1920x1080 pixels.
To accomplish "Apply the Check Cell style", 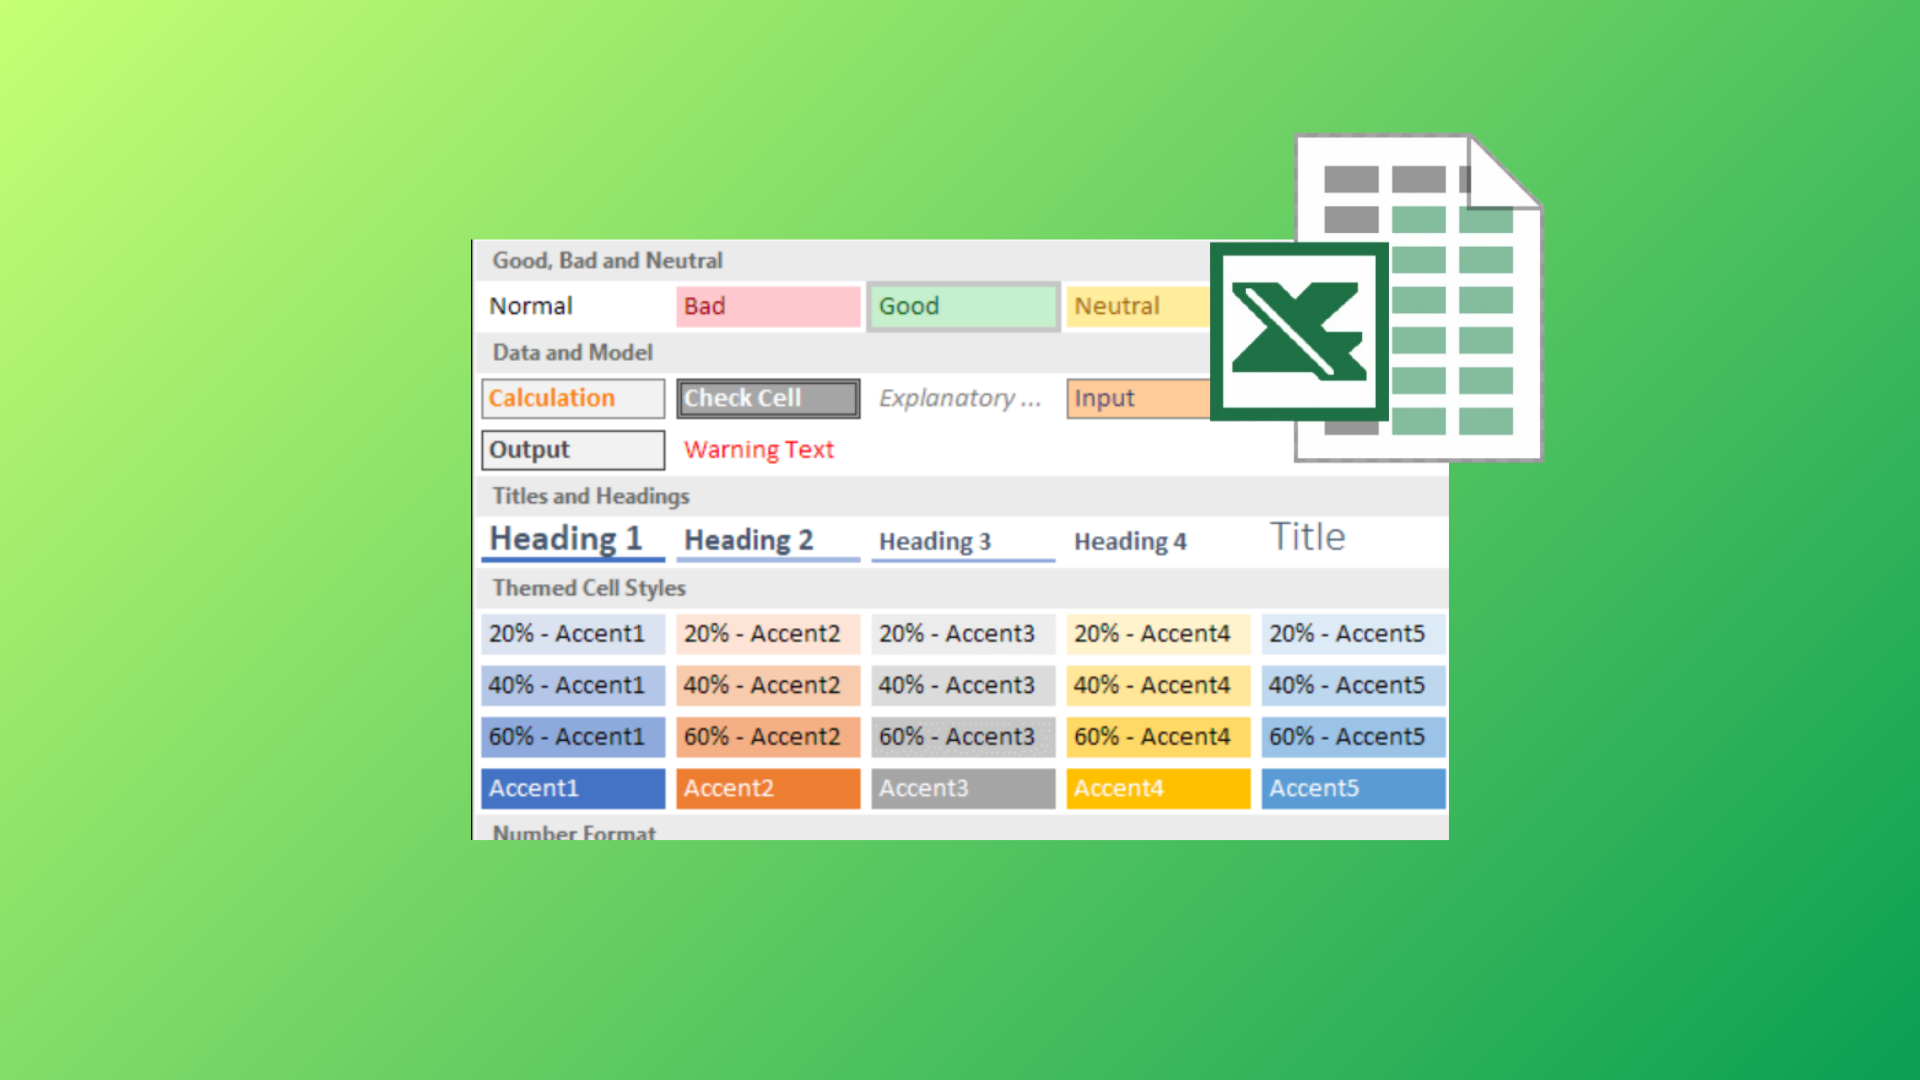I will point(767,398).
